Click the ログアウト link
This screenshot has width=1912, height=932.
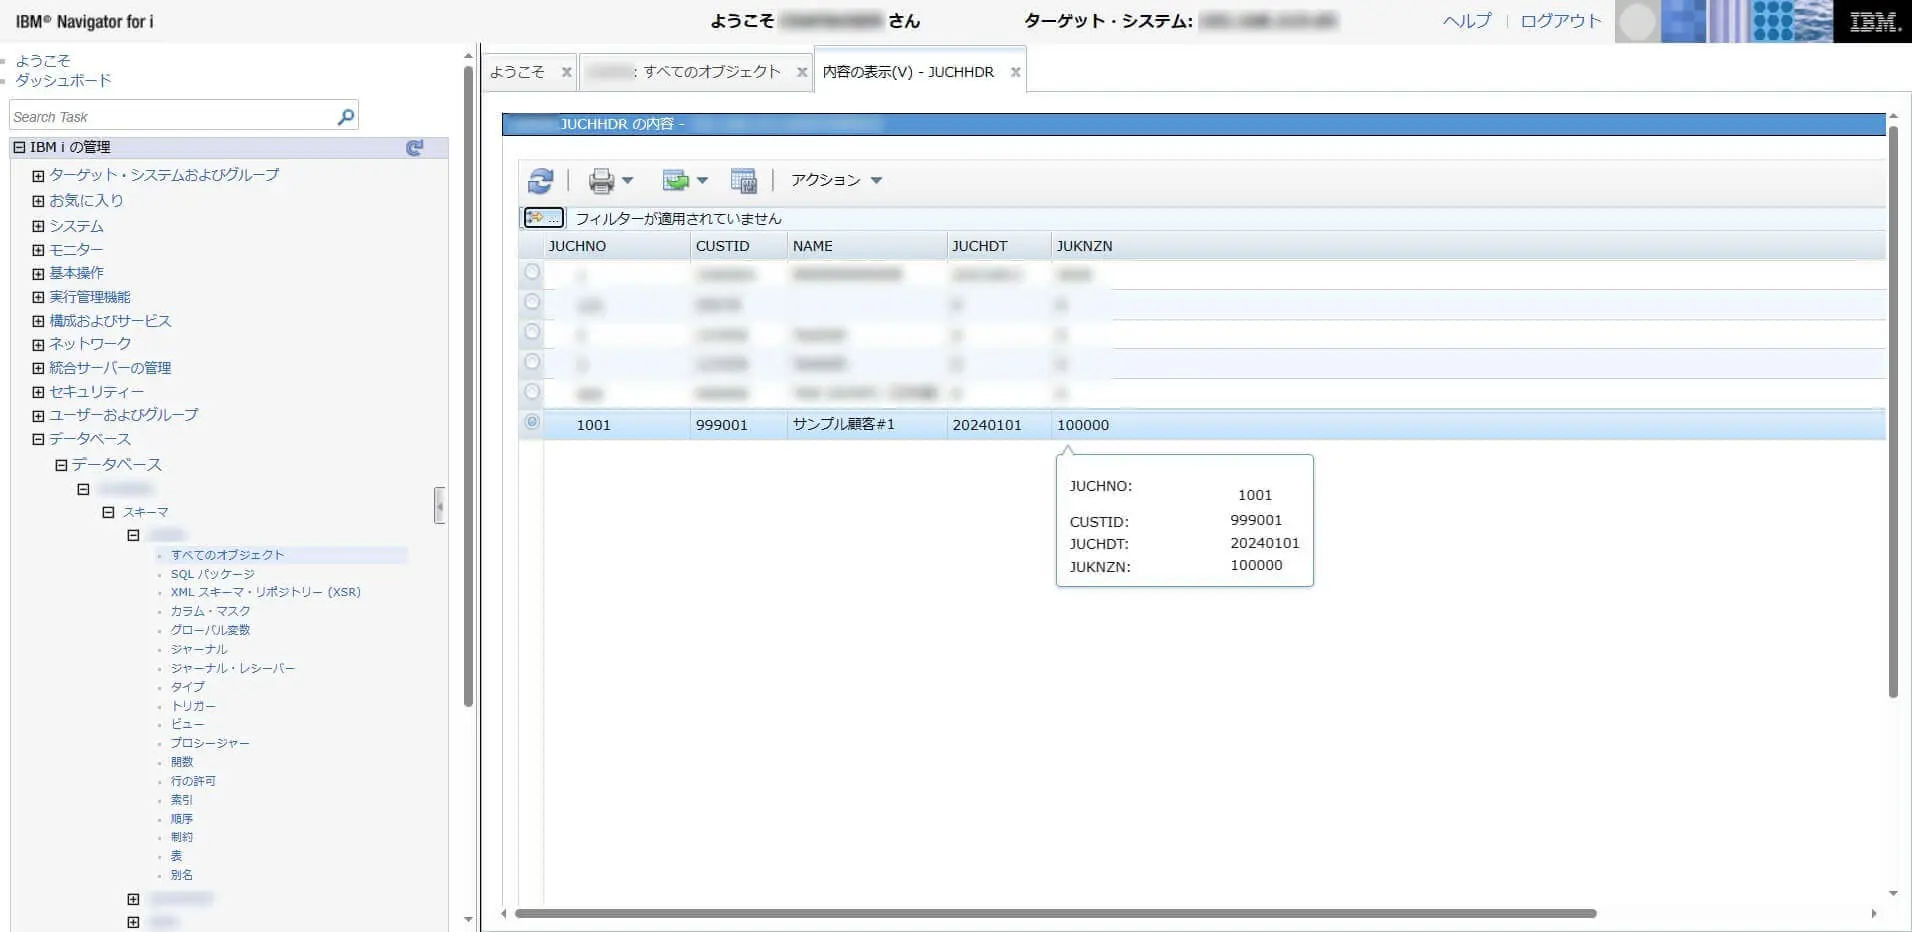[x=1560, y=21]
